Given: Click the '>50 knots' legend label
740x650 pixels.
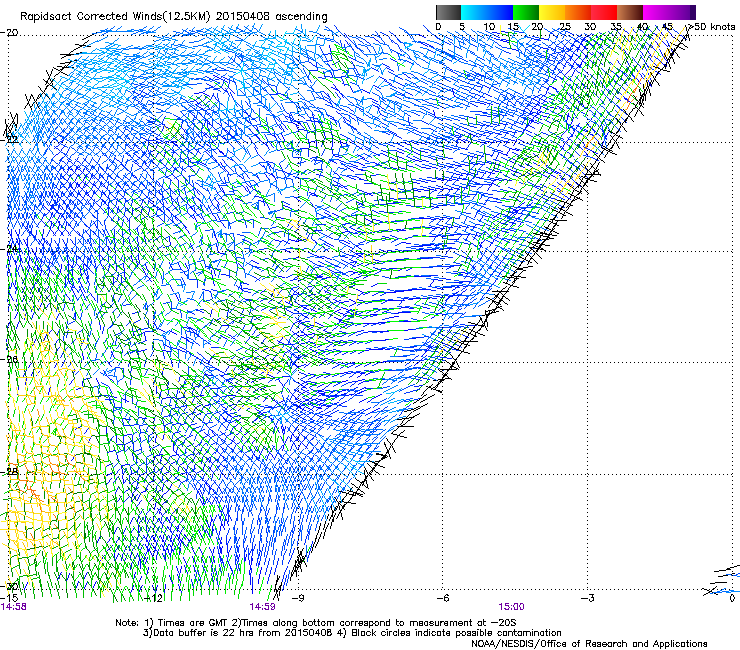Looking at the screenshot, I should click(712, 26).
